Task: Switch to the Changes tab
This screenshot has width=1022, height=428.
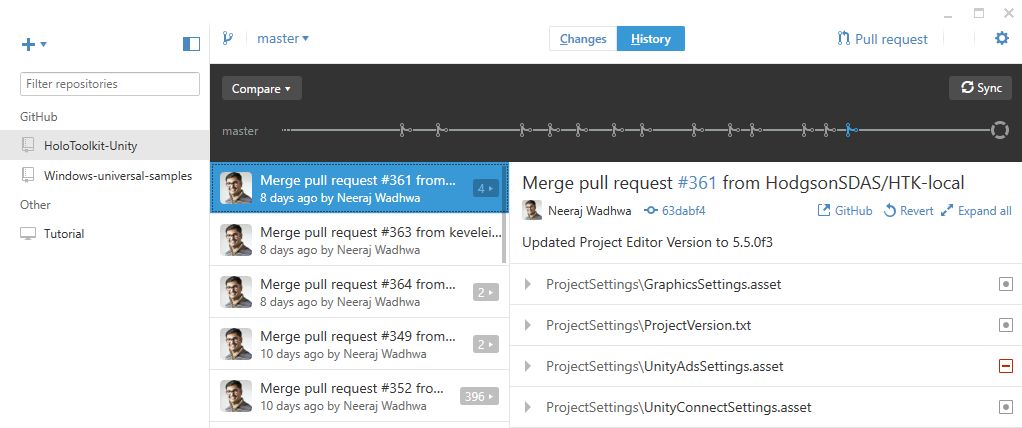Action: point(583,39)
